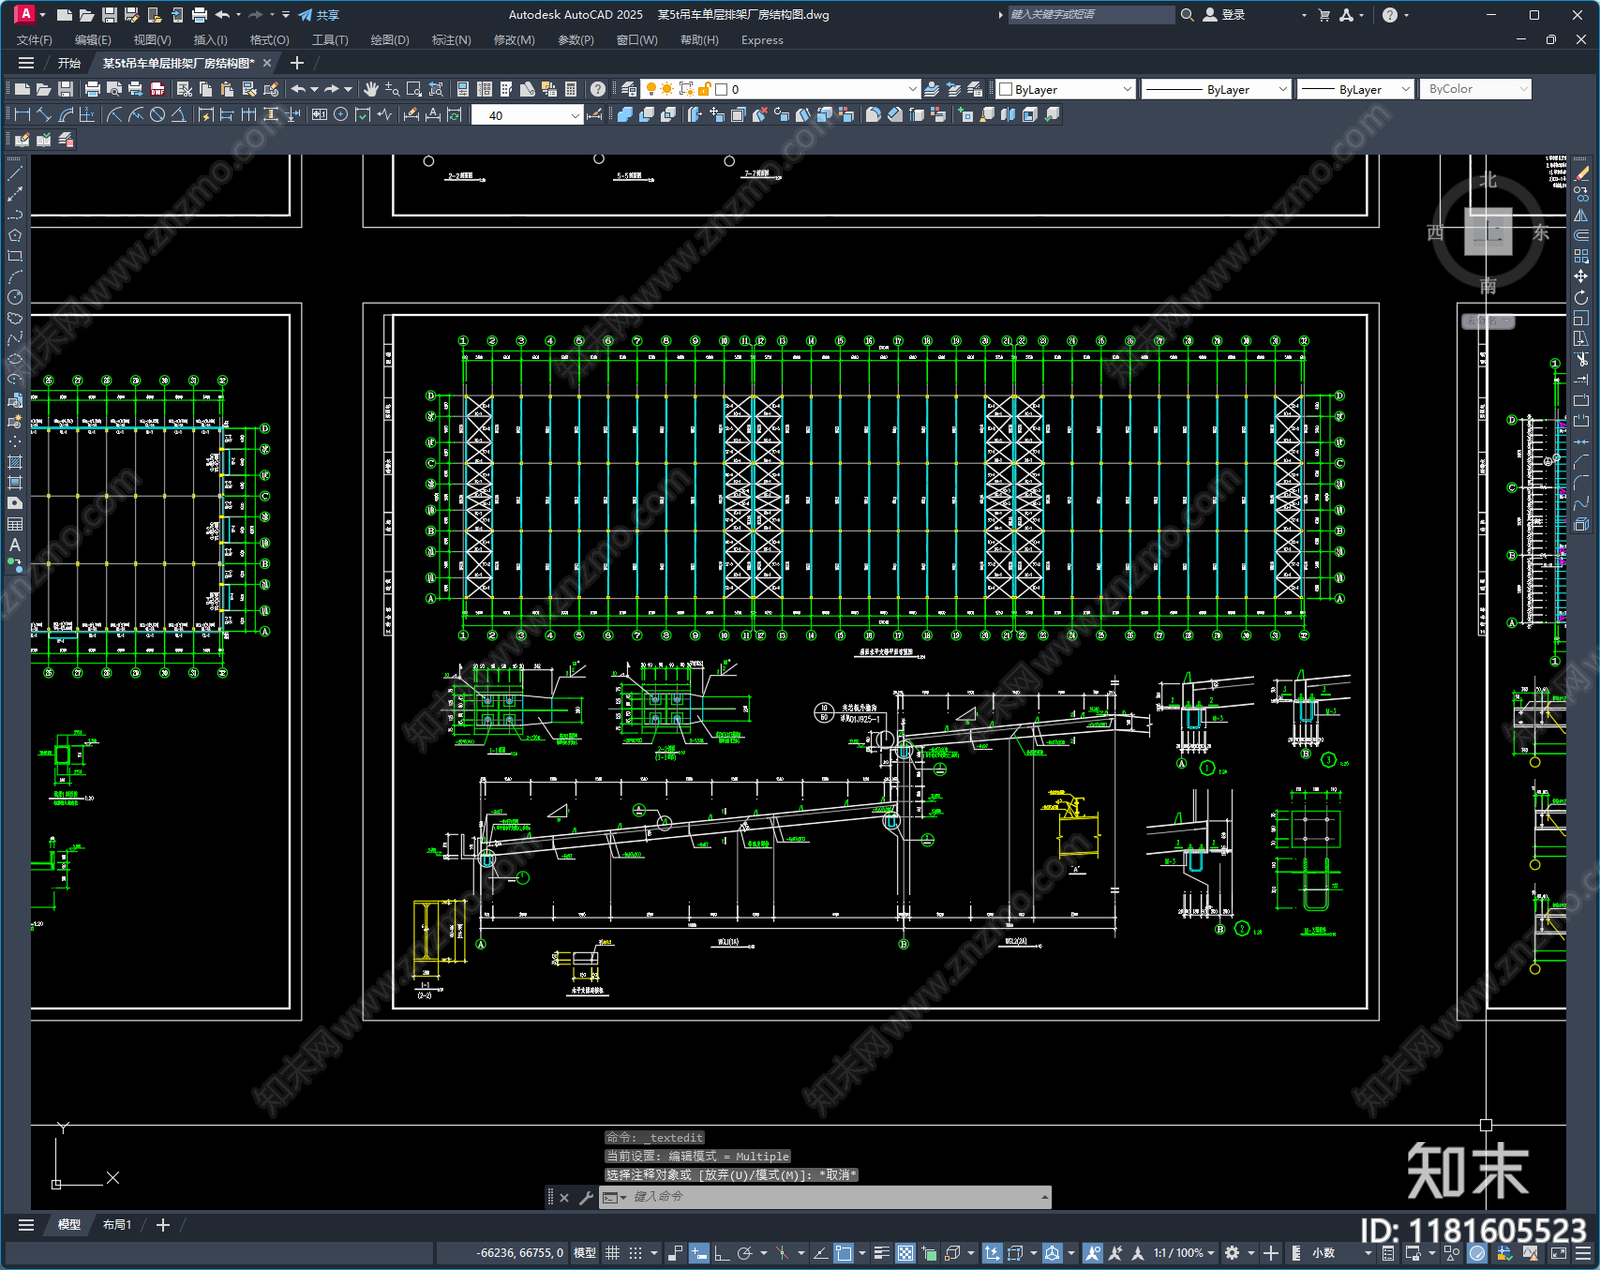Open the 标注(N) menu
This screenshot has height=1270, width=1600.
451,40
